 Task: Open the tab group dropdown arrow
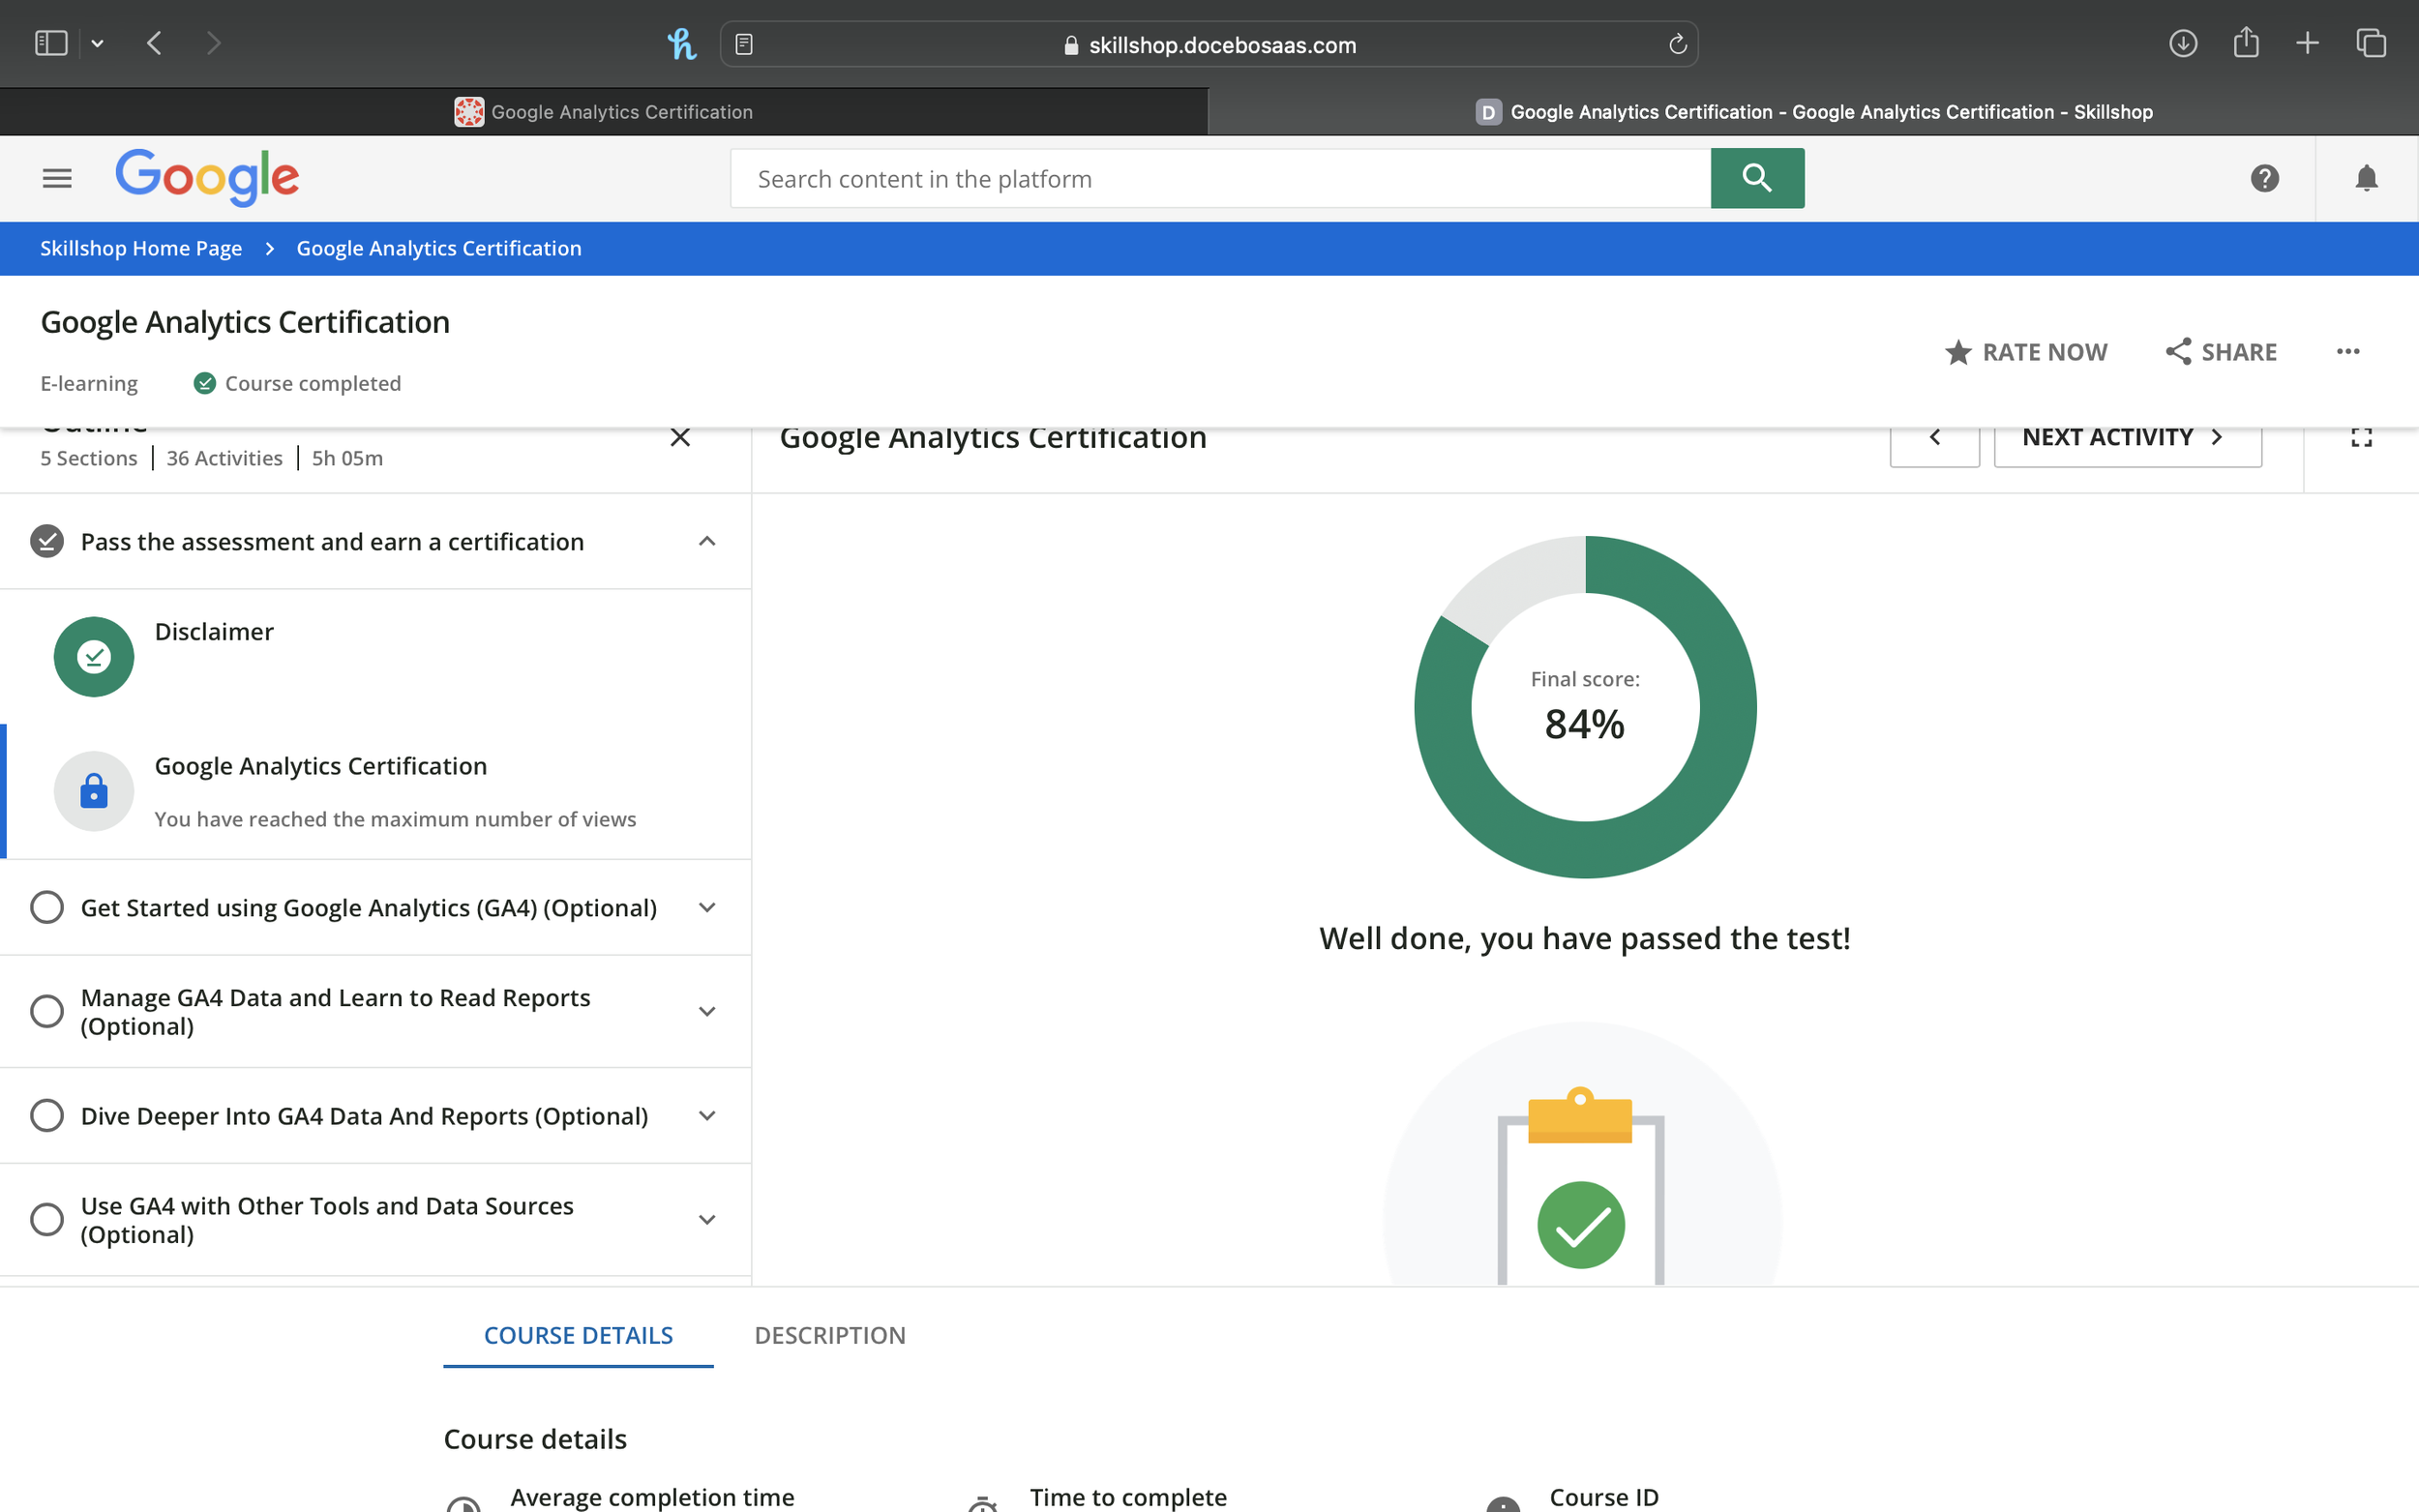97,44
